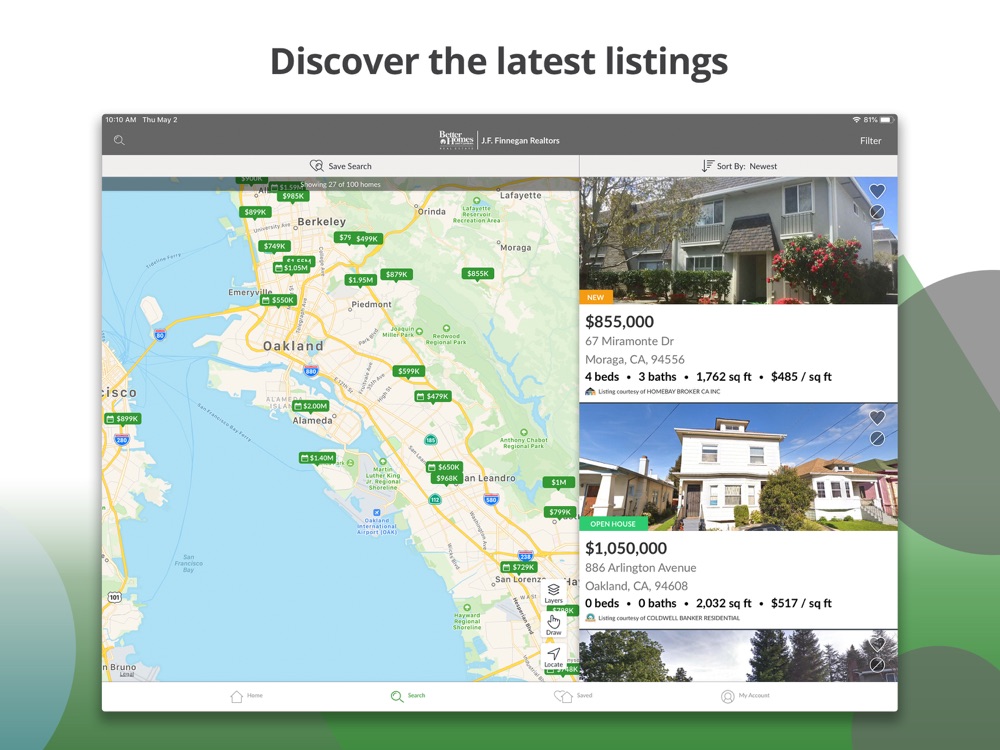The height and width of the screenshot is (750, 1000).
Task: Switch to the My Account tab
Action: coord(745,696)
